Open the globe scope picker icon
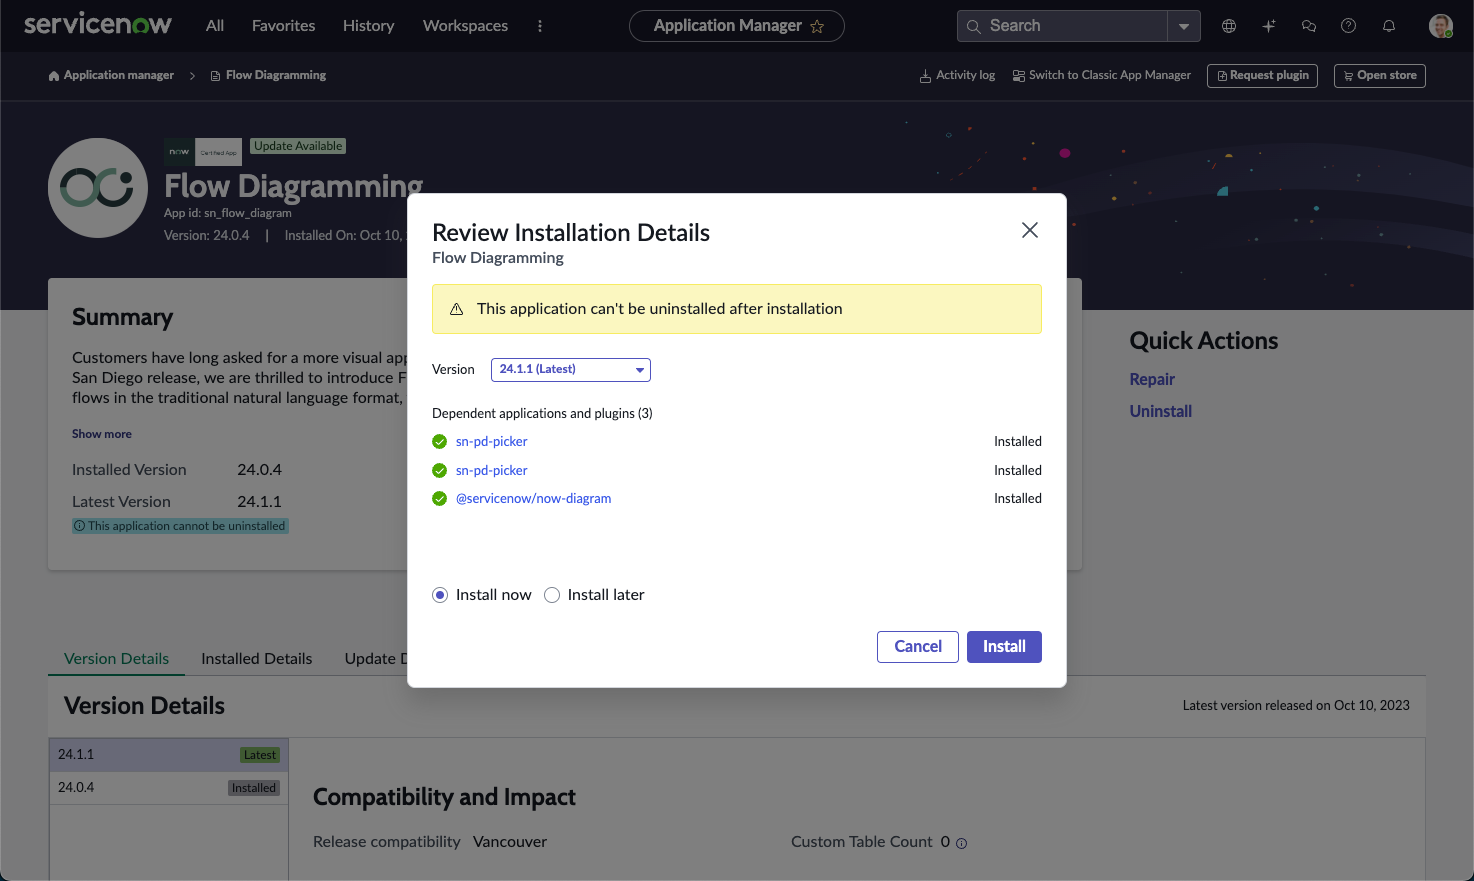The width and height of the screenshot is (1474, 881). (1229, 26)
